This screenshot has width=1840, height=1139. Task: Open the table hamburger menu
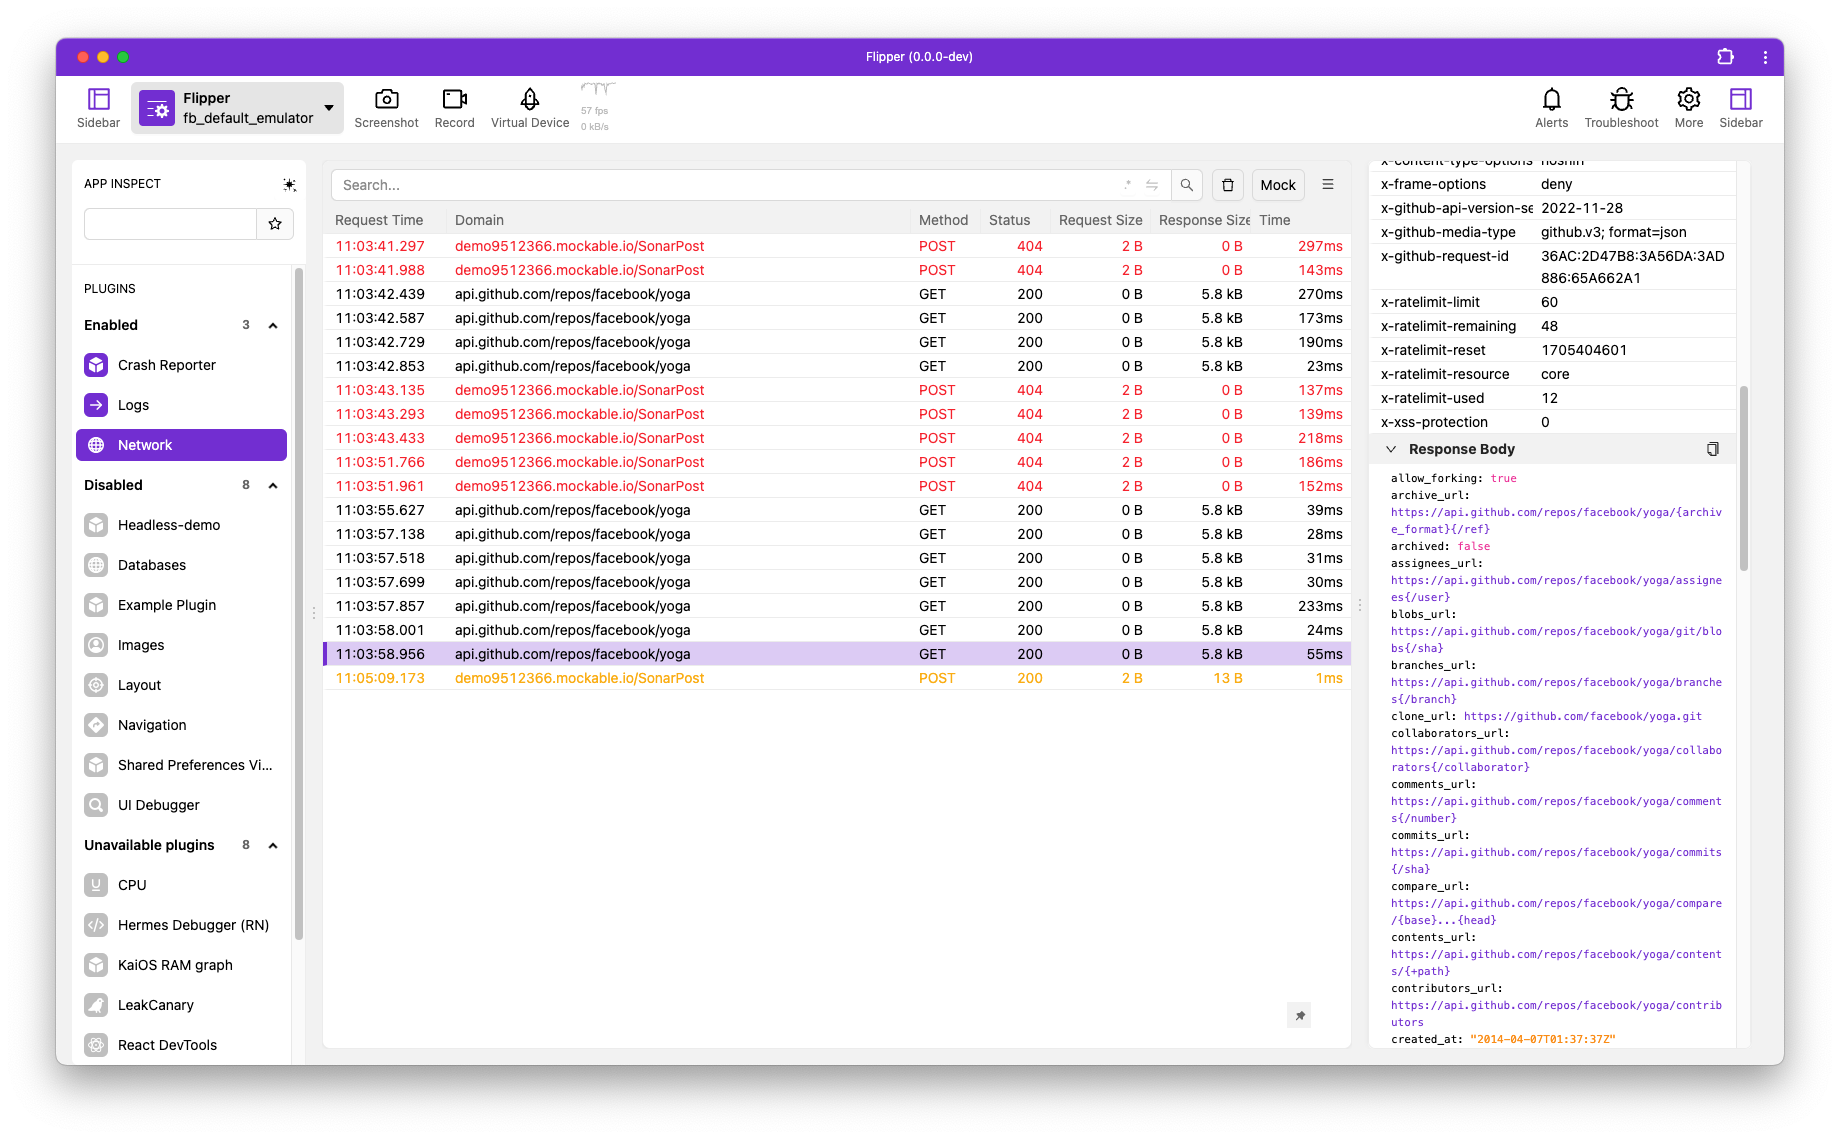click(1328, 184)
